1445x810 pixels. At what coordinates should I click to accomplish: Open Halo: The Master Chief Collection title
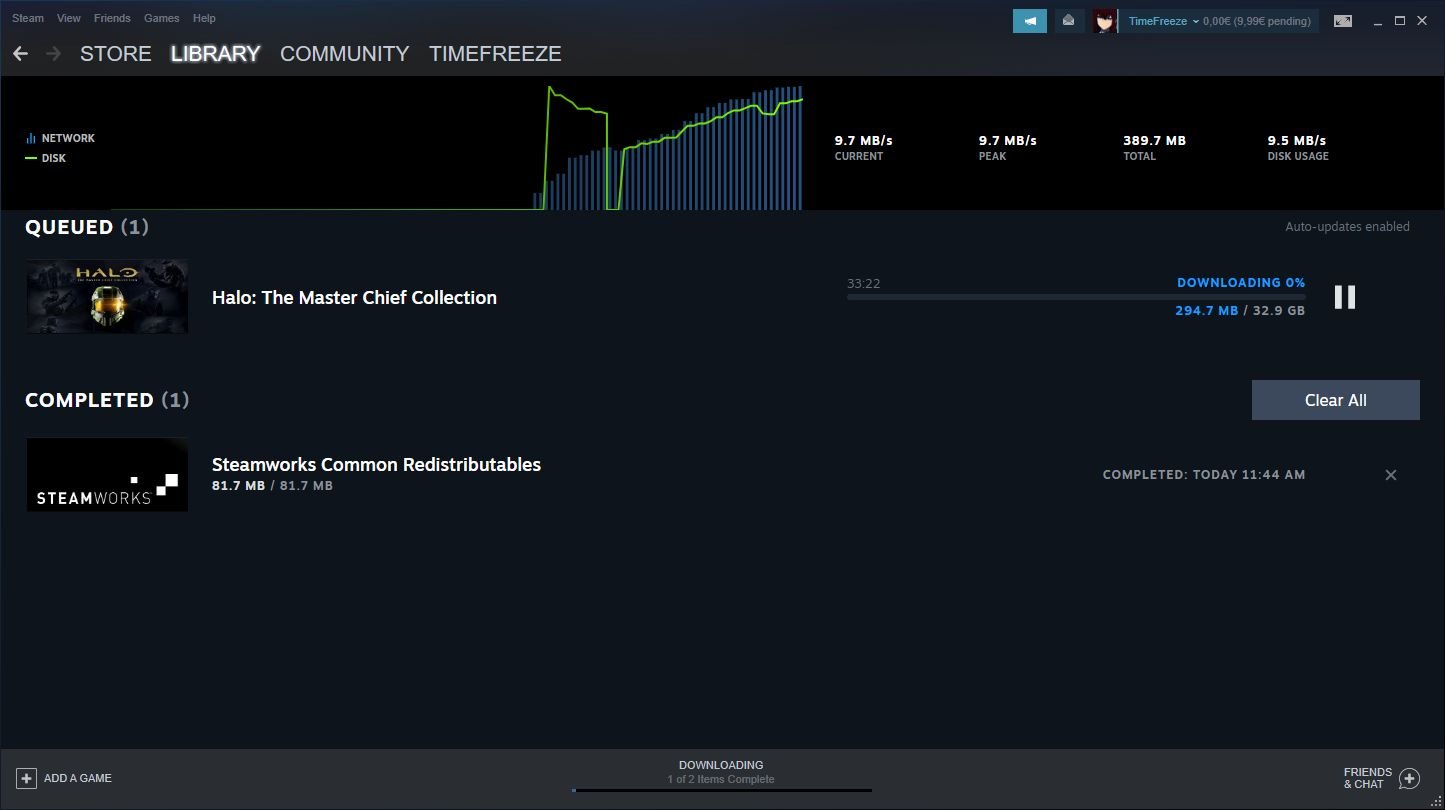(x=354, y=297)
